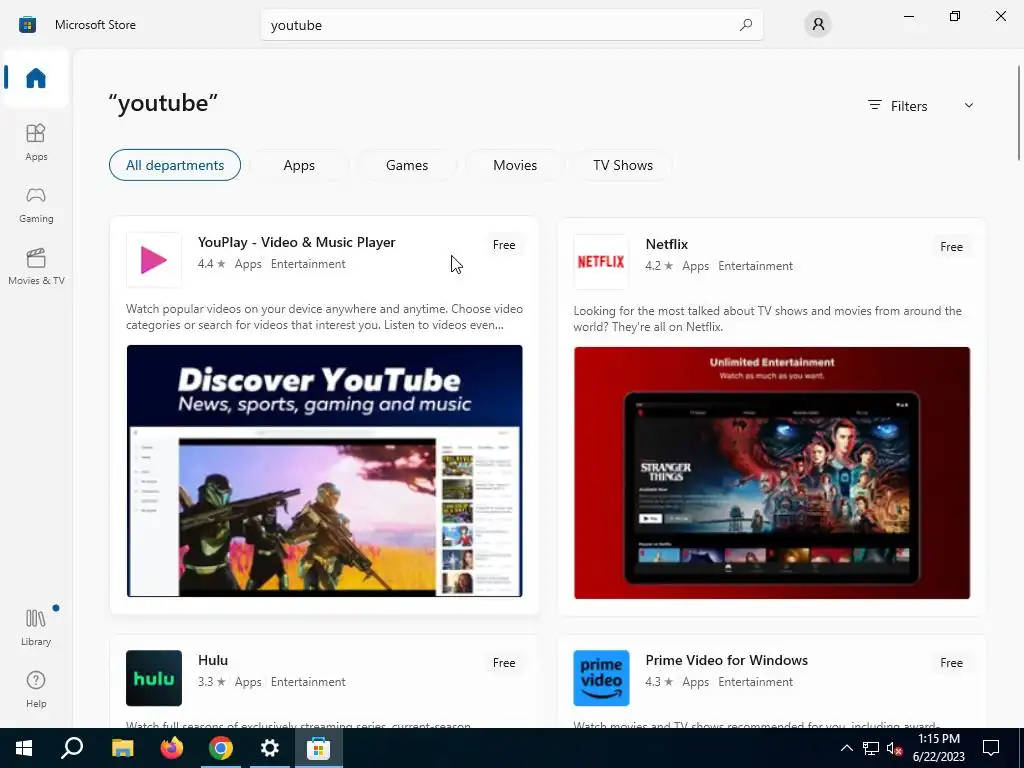Click YouPlay description starting 'Watch popular videos'

point(325,317)
